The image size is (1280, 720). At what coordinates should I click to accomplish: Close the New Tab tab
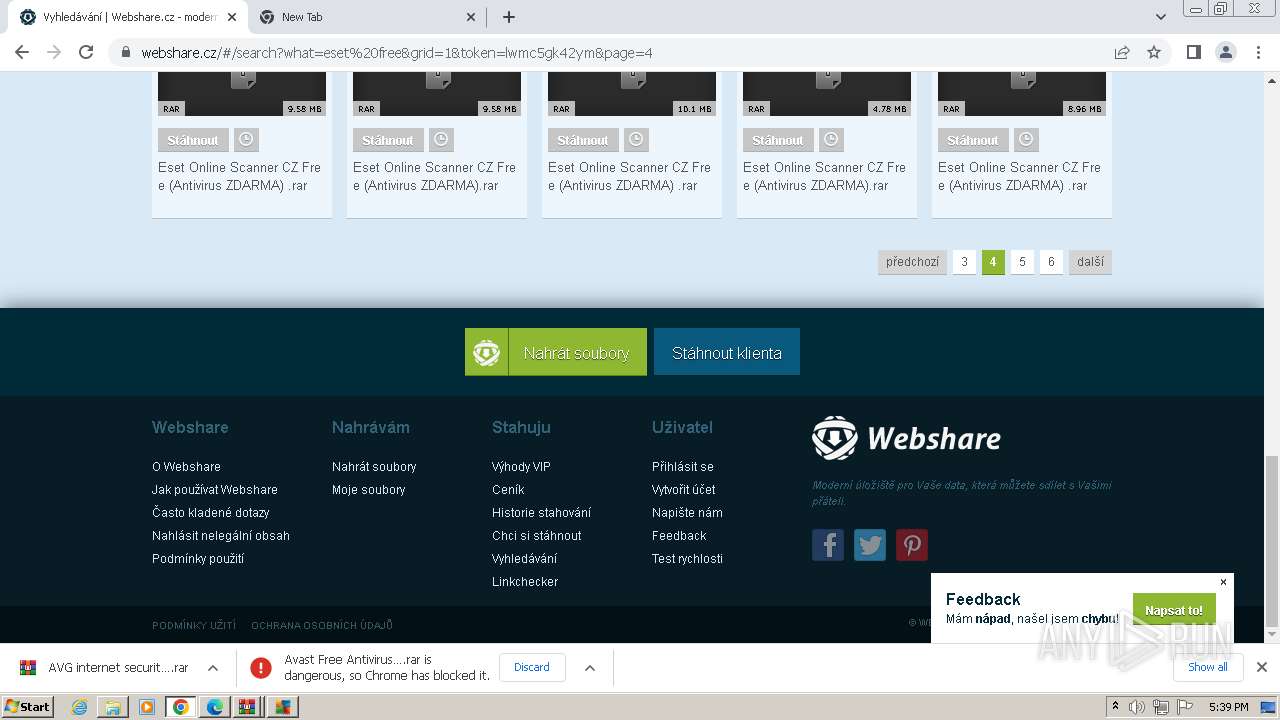click(x=472, y=17)
